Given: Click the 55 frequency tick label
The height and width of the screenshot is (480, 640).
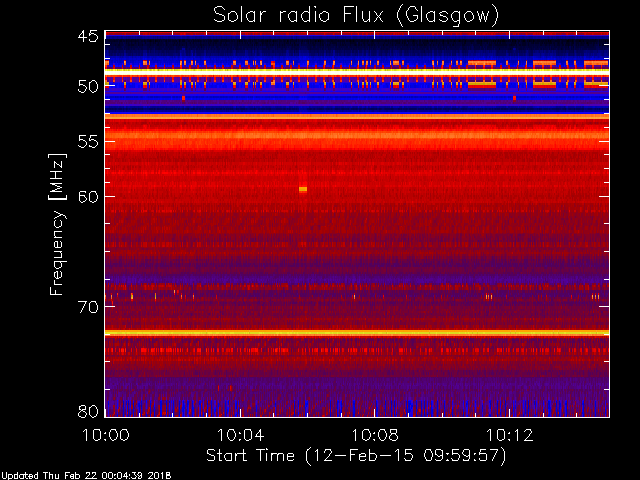Looking at the screenshot, I should (x=88, y=142).
